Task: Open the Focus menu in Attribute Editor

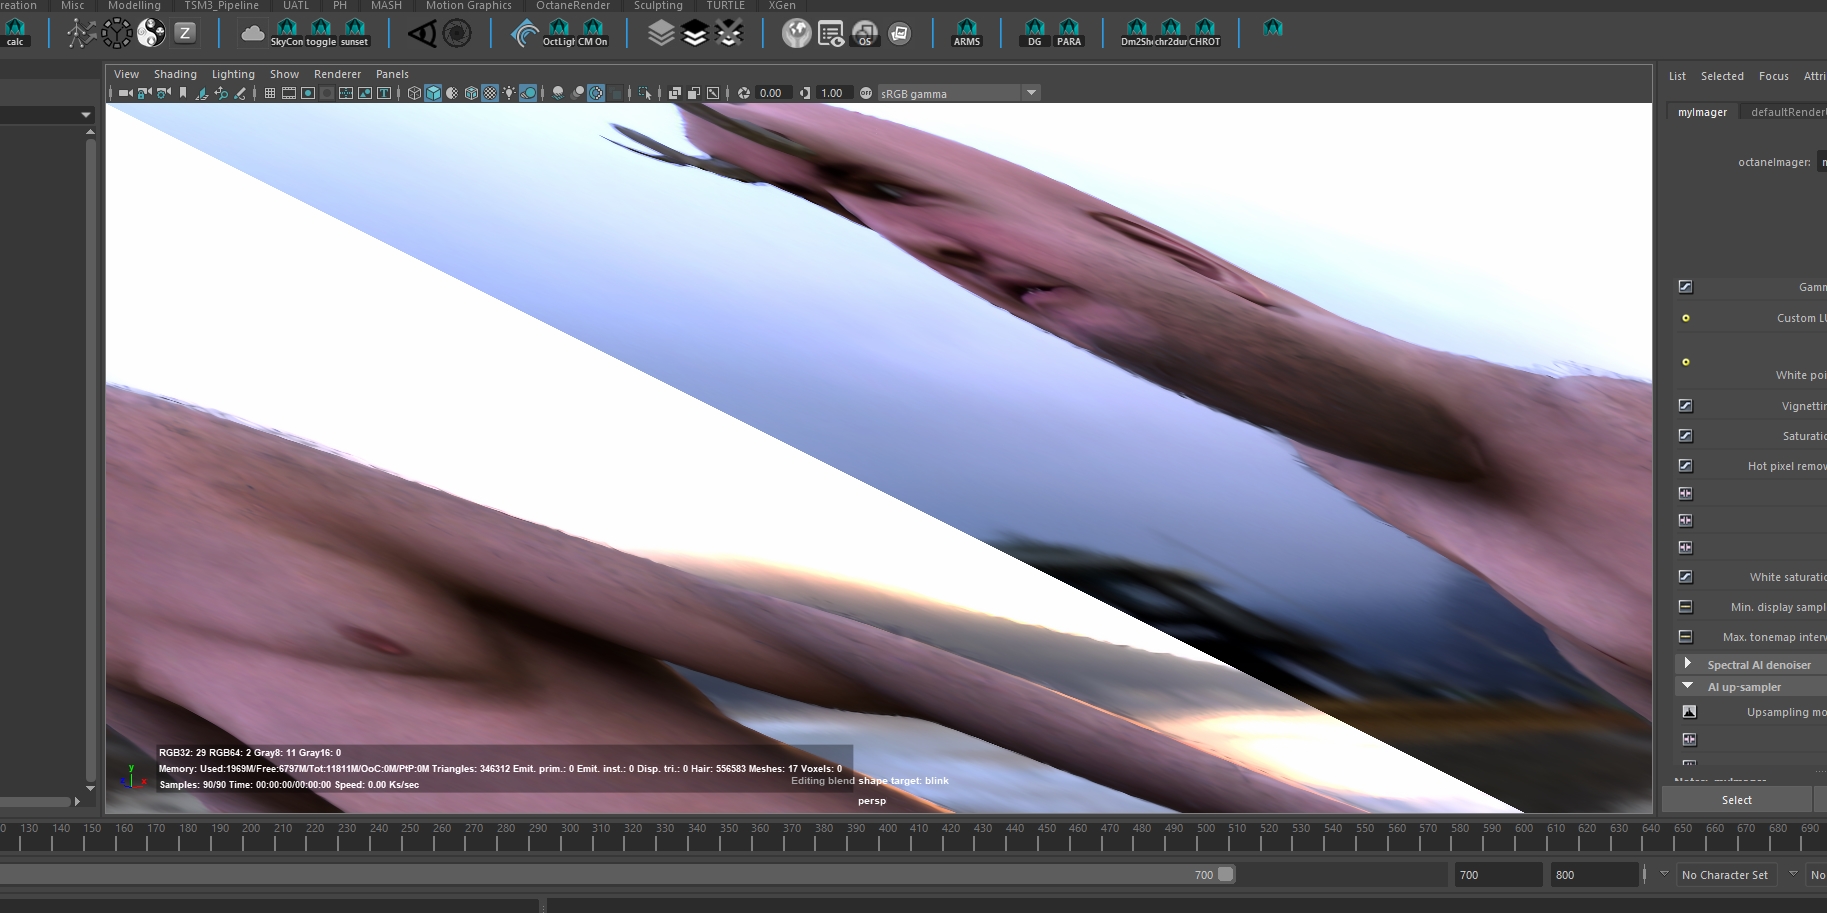Action: click(1774, 76)
